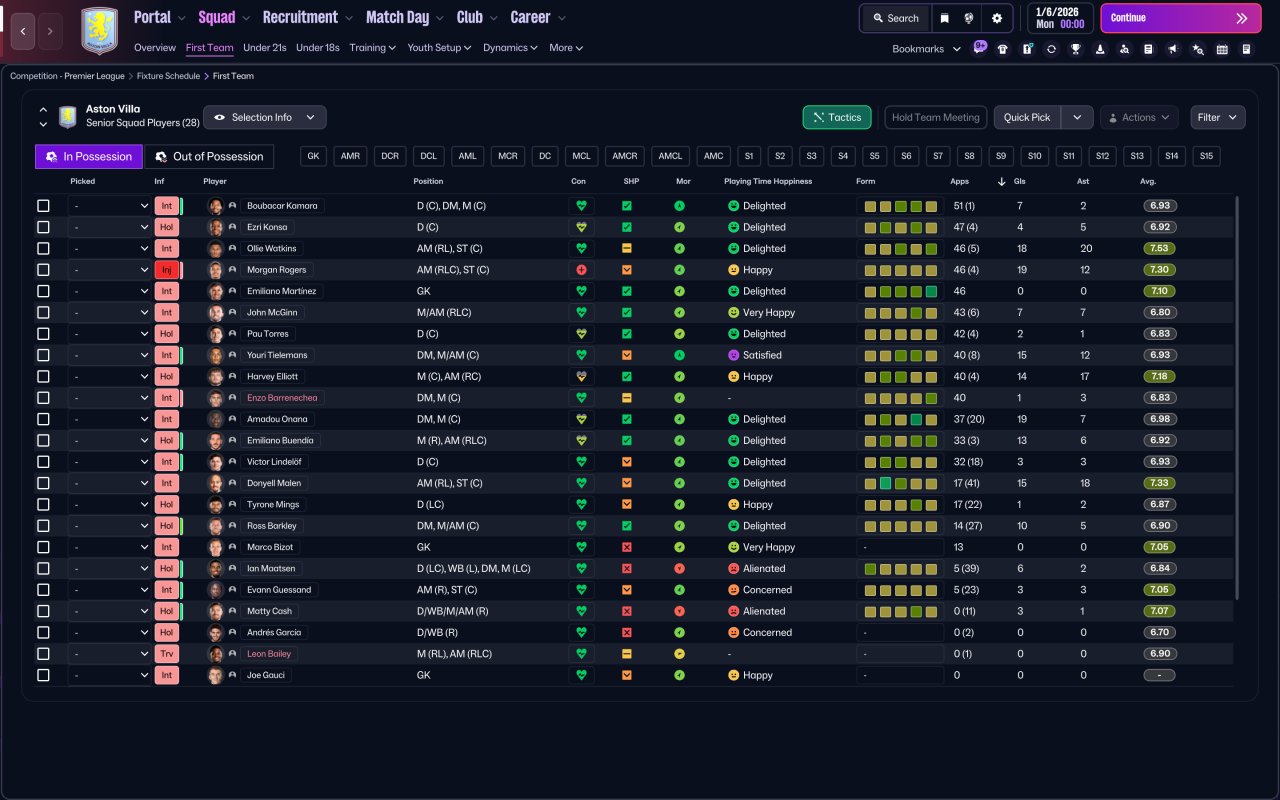This screenshot has width=1280, height=800.
Task: Tick the checkbox for Amadou Onana
Action: 43,419
